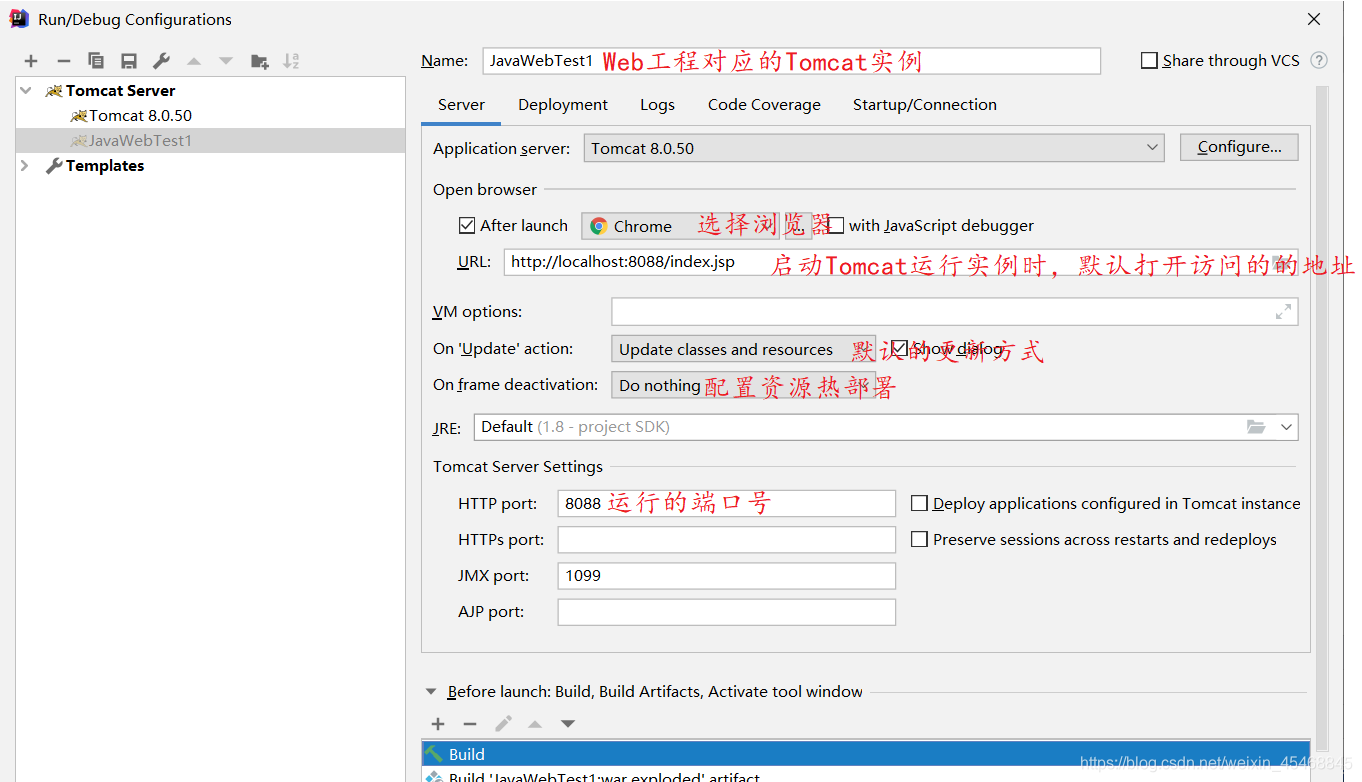The width and height of the screenshot is (1362, 782).
Task: Remove the selected Before launch task
Action: [x=470, y=724]
